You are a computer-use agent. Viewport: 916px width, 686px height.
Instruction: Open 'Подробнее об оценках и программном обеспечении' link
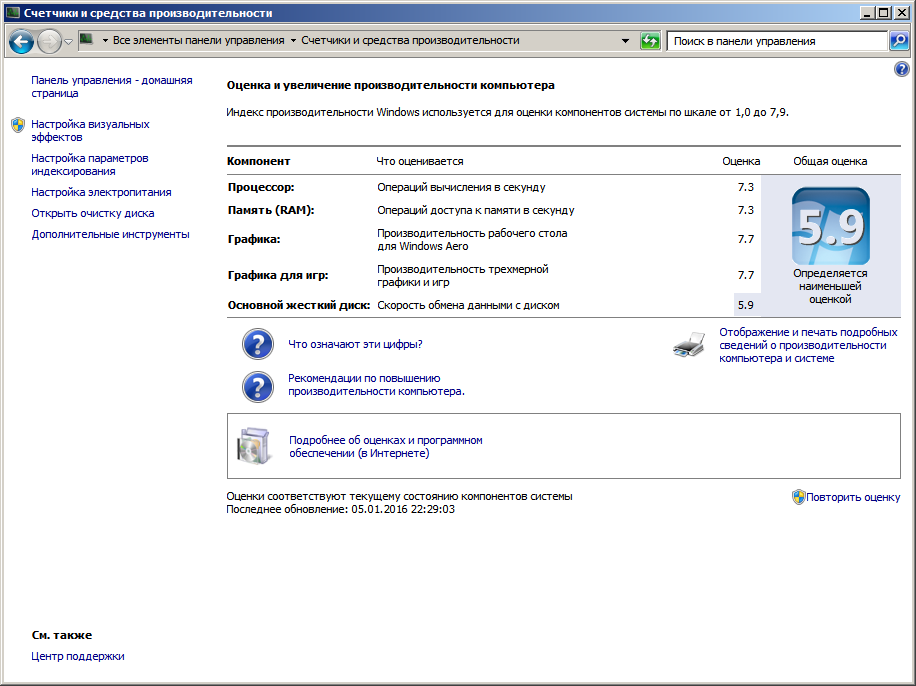(x=386, y=446)
